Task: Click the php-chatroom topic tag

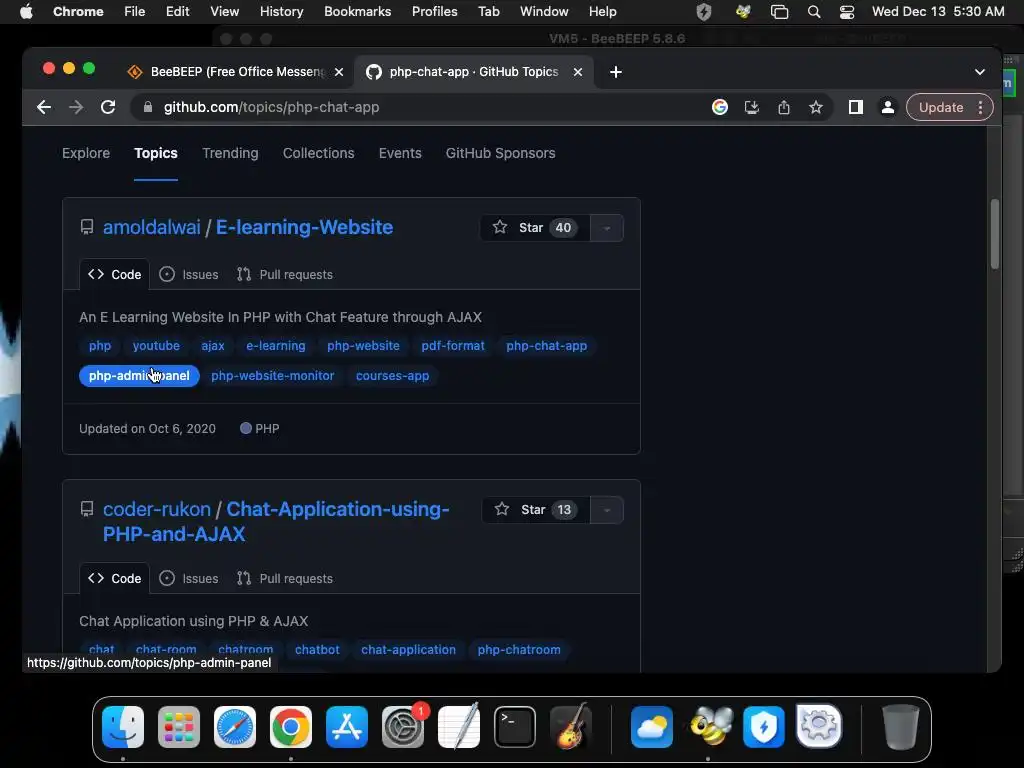Action: (x=519, y=650)
